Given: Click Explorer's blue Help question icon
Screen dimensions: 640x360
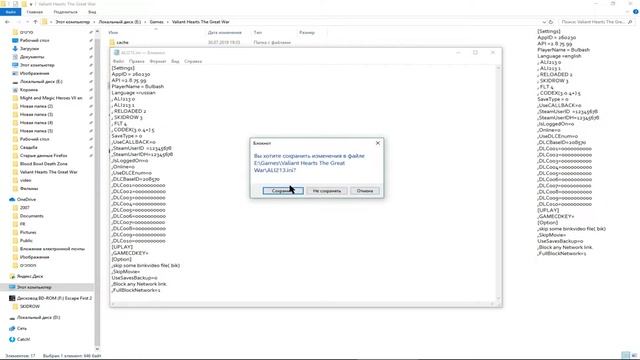Looking at the screenshot, I should point(635,12).
